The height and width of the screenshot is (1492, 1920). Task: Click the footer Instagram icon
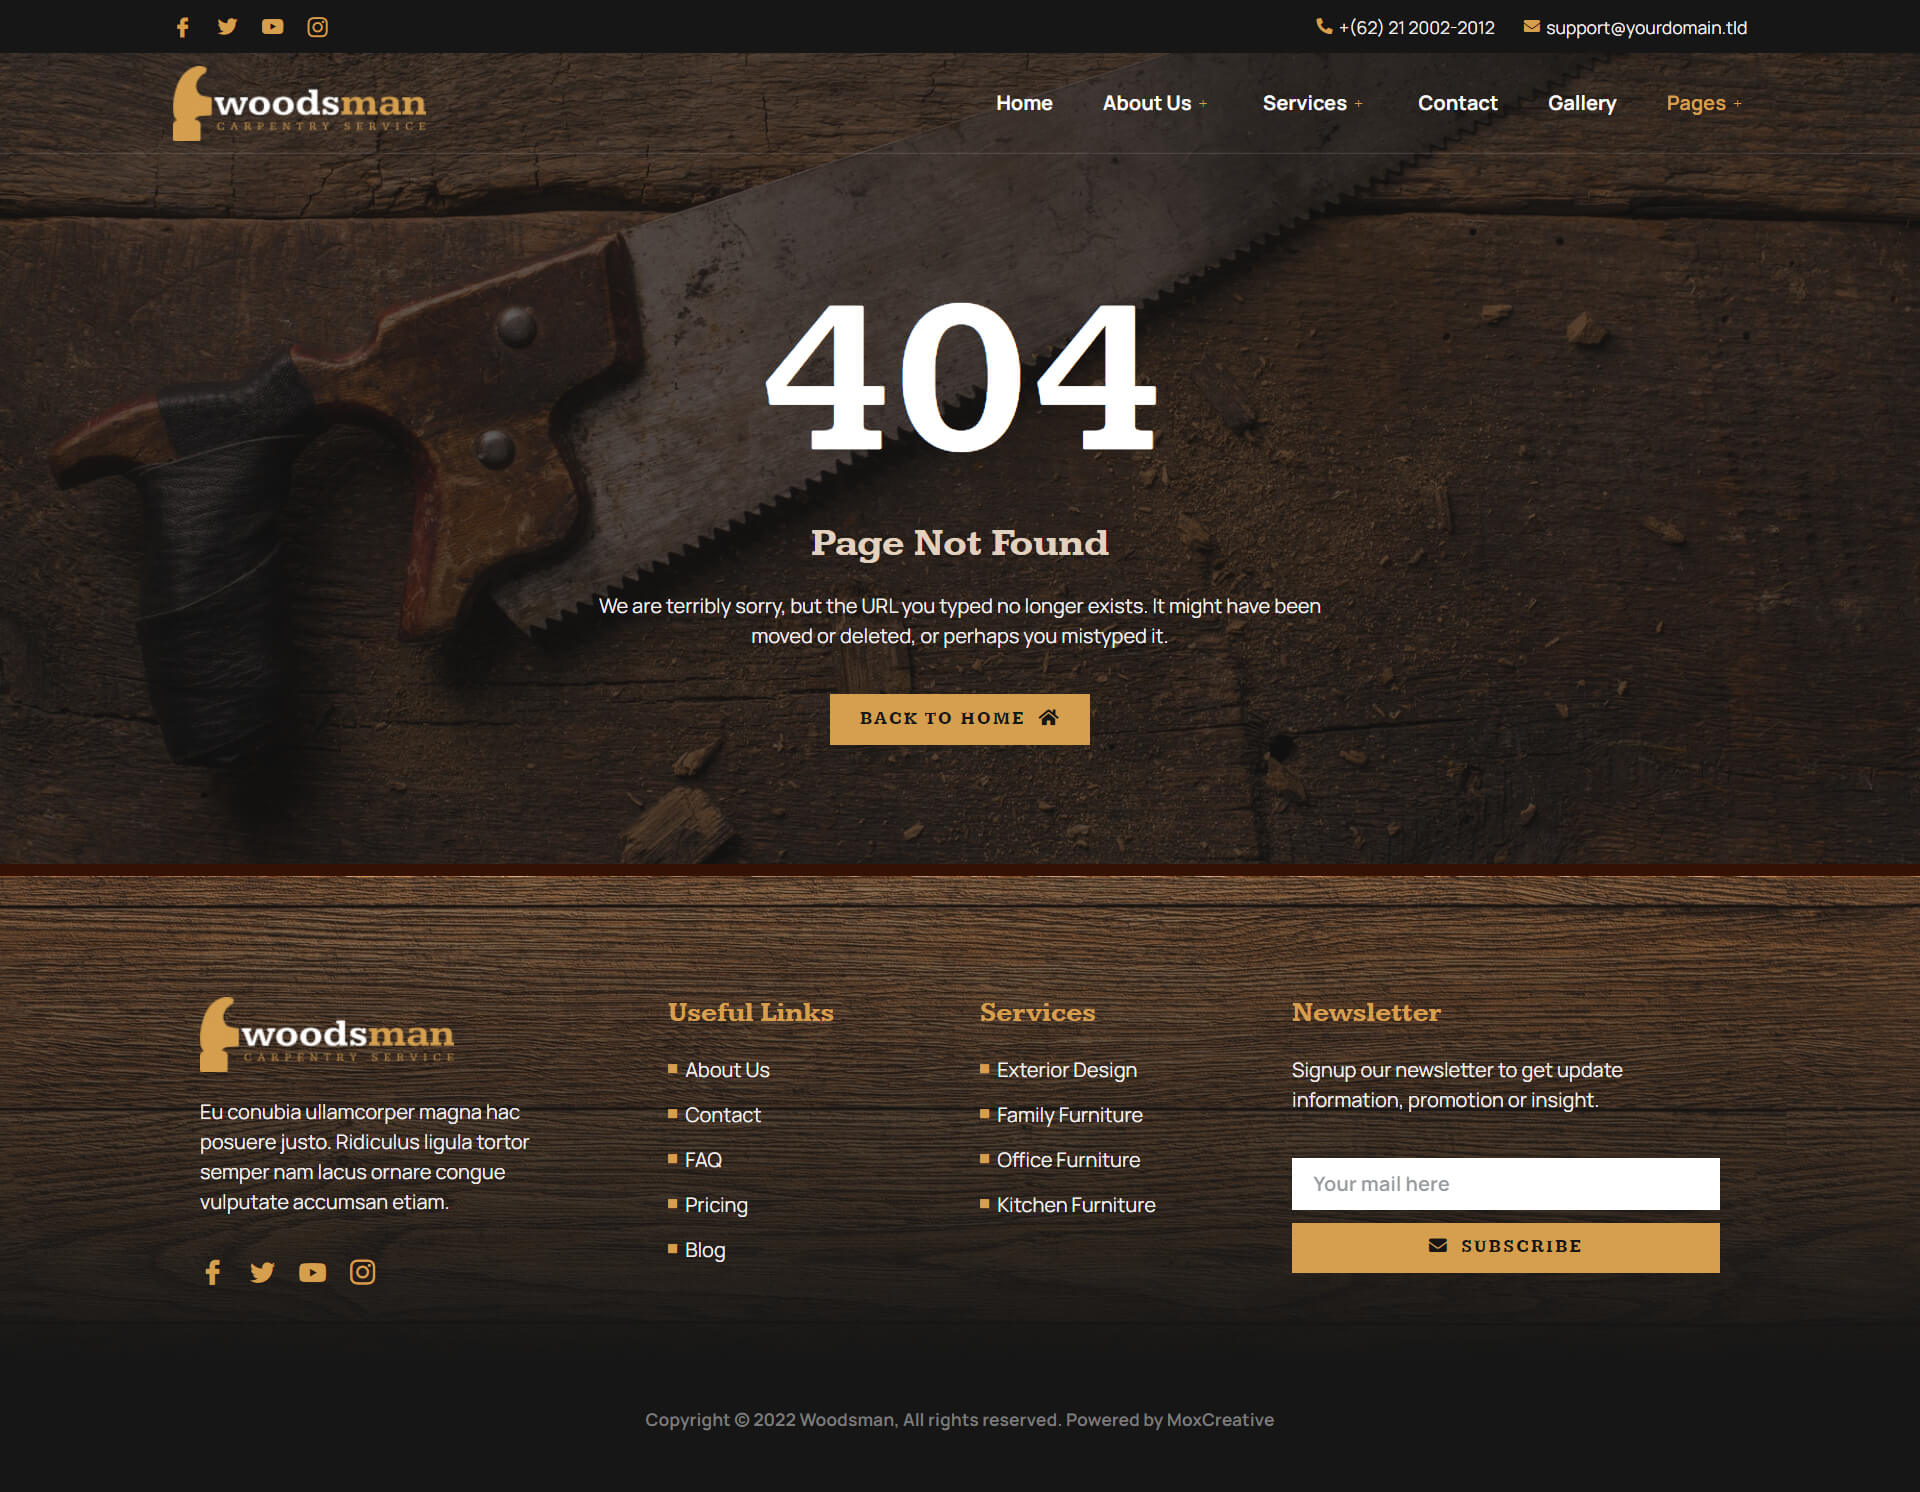(x=362, y=1272)
